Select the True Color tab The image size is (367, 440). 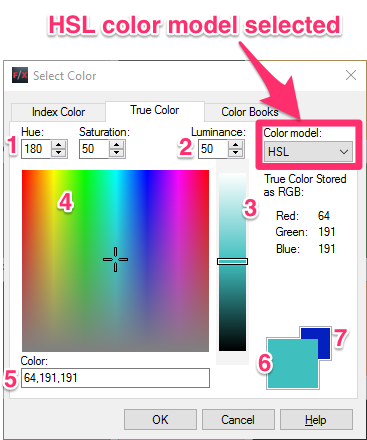point(155,110)
